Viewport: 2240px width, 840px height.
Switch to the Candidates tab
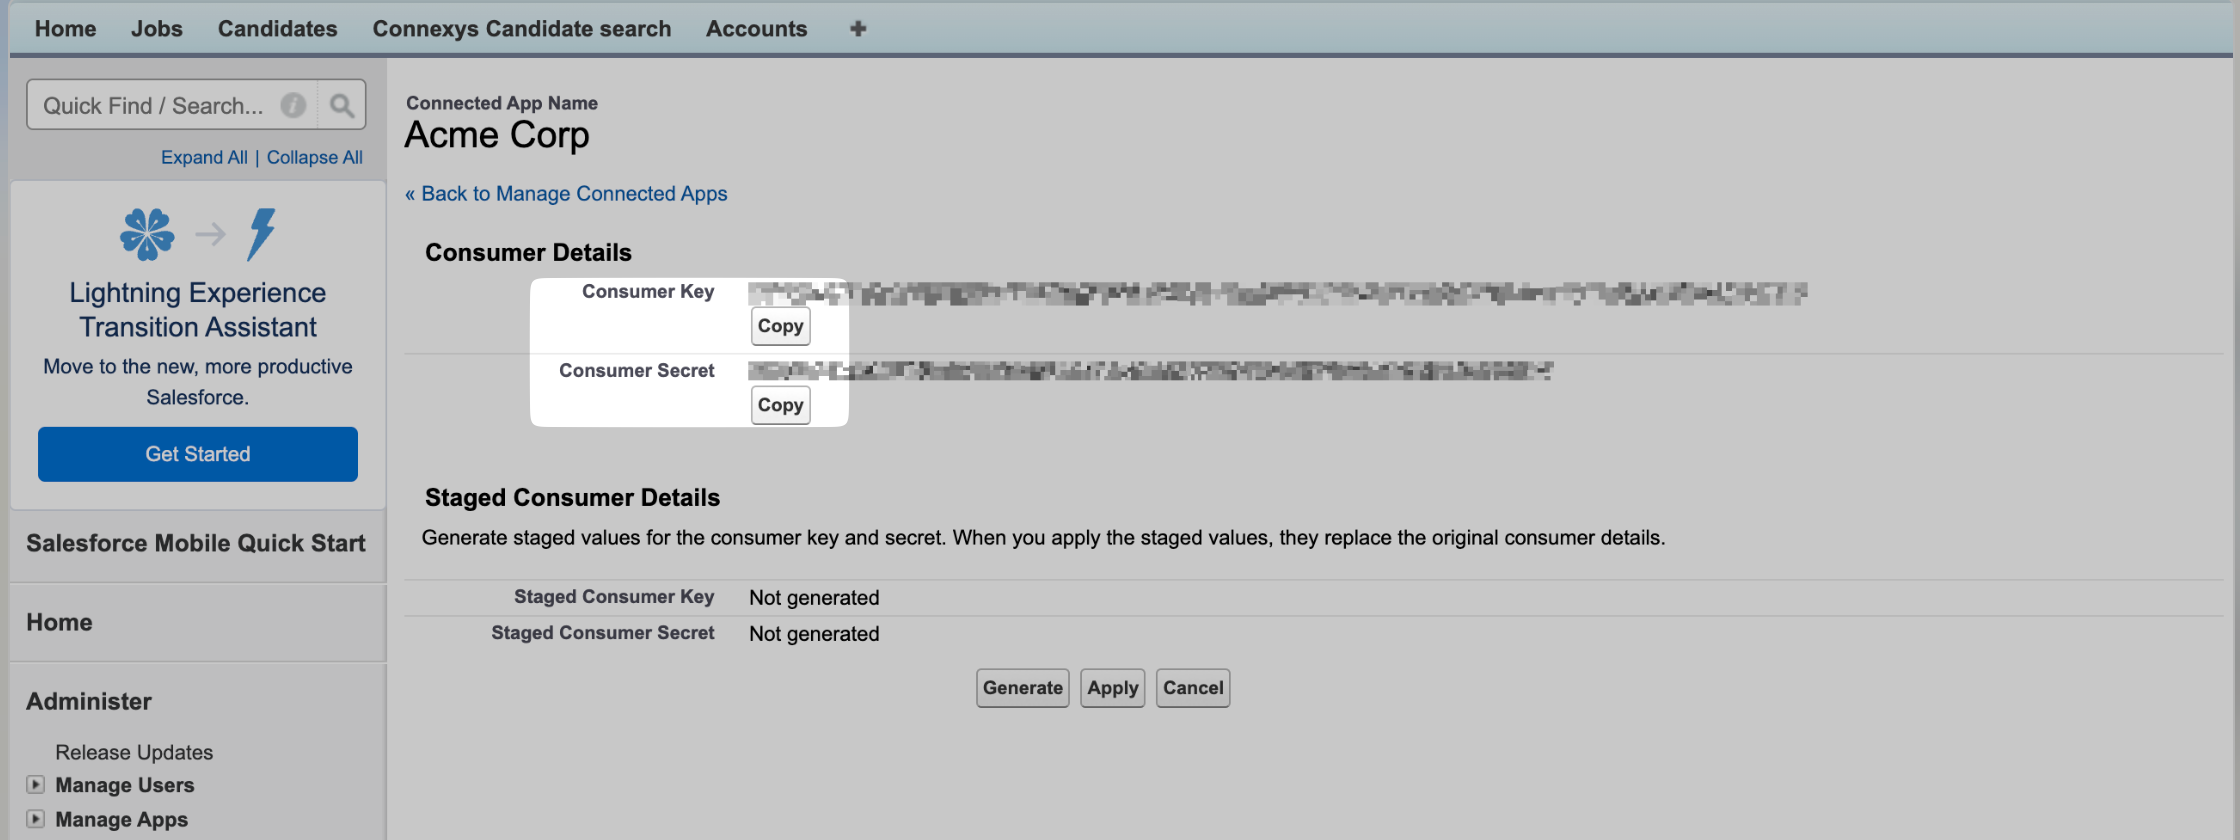[278, 28]
